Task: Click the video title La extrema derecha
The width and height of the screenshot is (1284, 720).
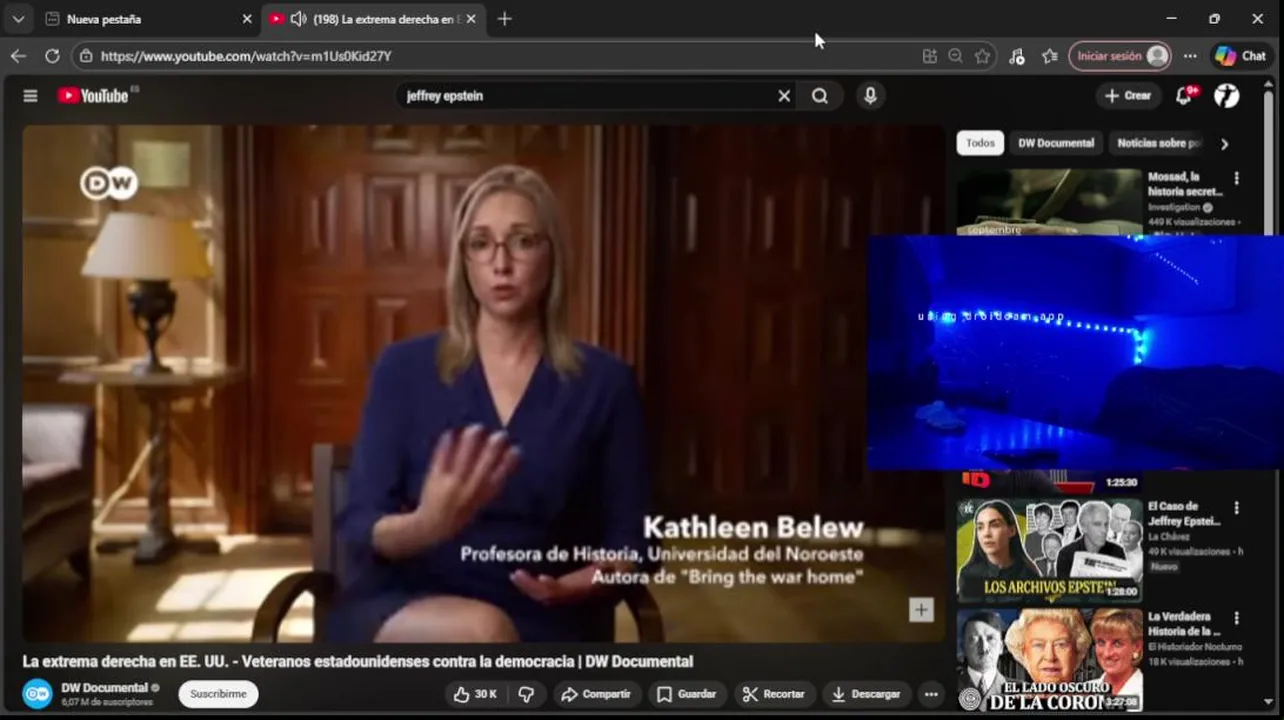Action: 358,661
